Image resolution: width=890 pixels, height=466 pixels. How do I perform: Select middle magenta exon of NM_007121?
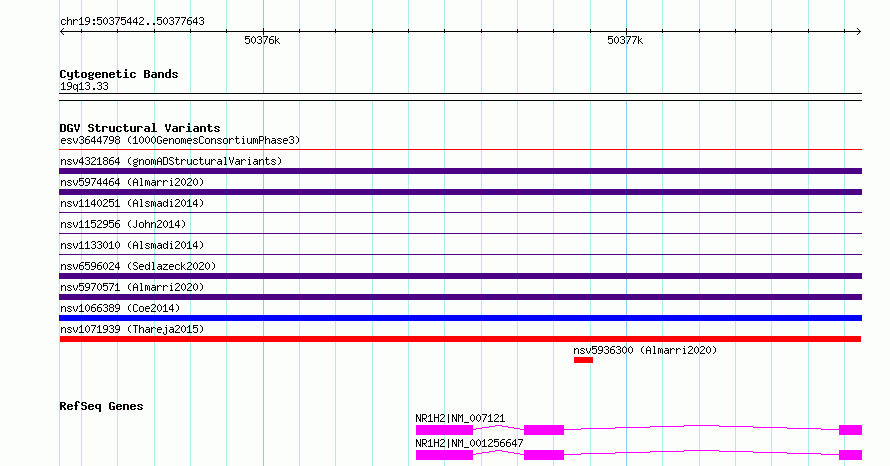(x=544, y=430)
